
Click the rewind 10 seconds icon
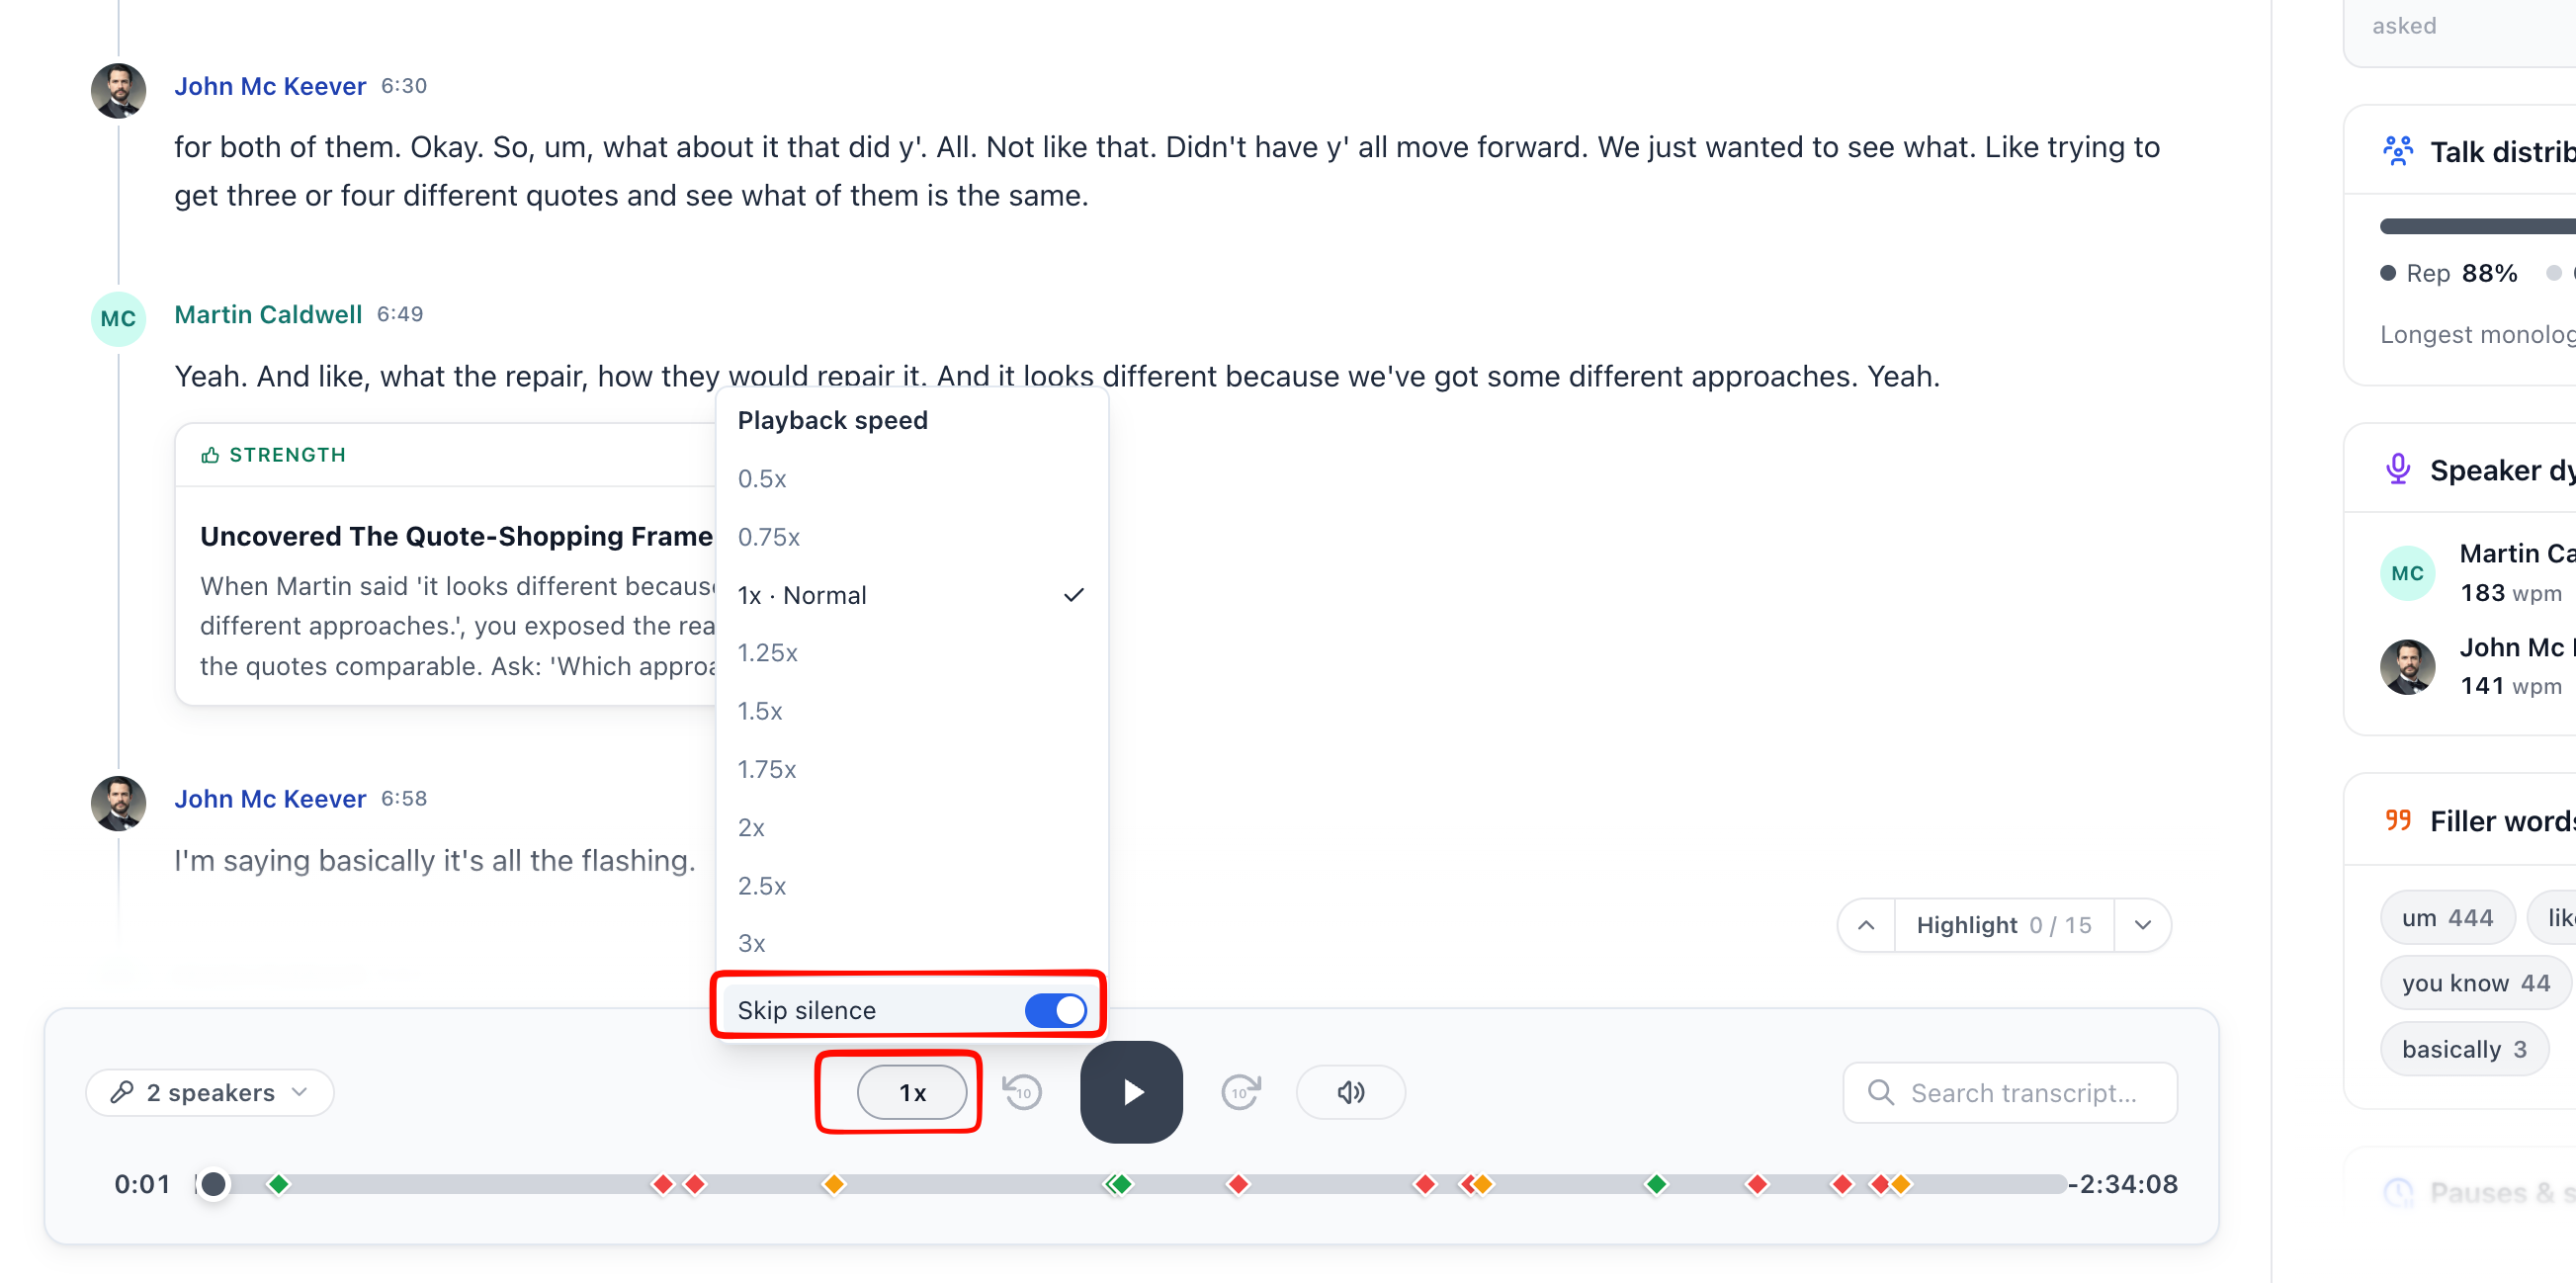coord(1022,1092)
